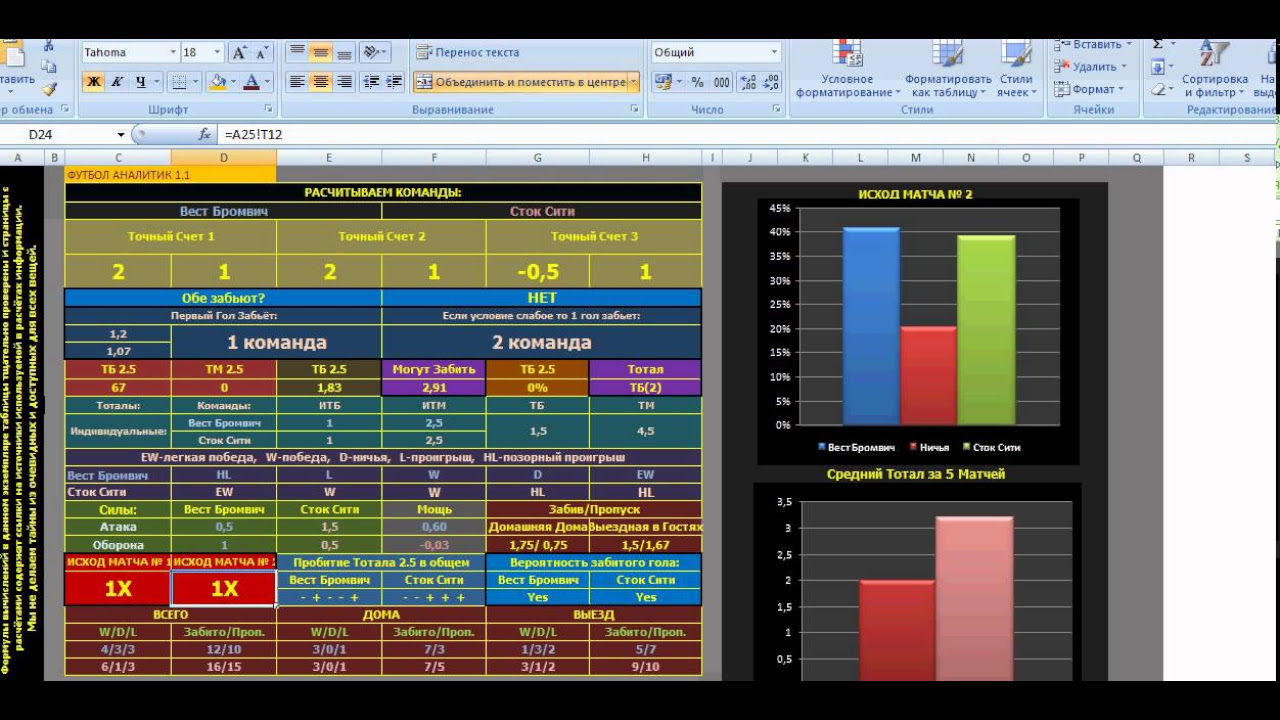Click Объединить и поместить в центре

520,82
